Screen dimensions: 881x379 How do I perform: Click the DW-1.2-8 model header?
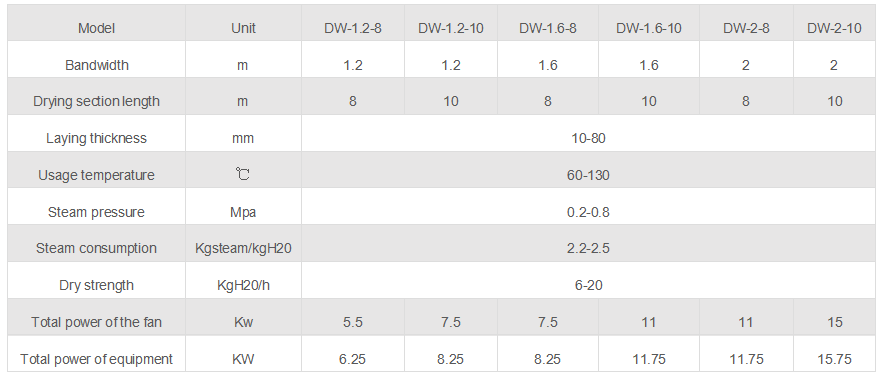(x=352, y=29)
